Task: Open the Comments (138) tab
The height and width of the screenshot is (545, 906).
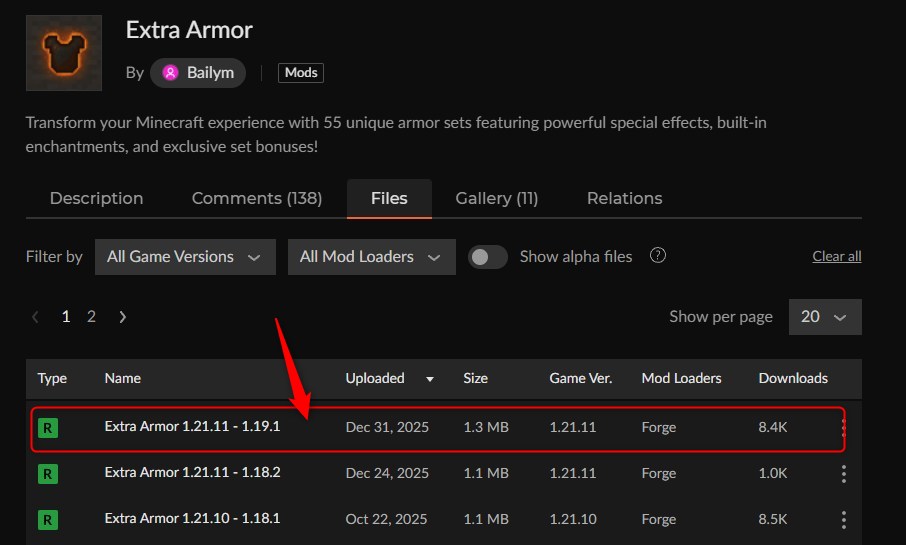Action: [x=257, y=198]
